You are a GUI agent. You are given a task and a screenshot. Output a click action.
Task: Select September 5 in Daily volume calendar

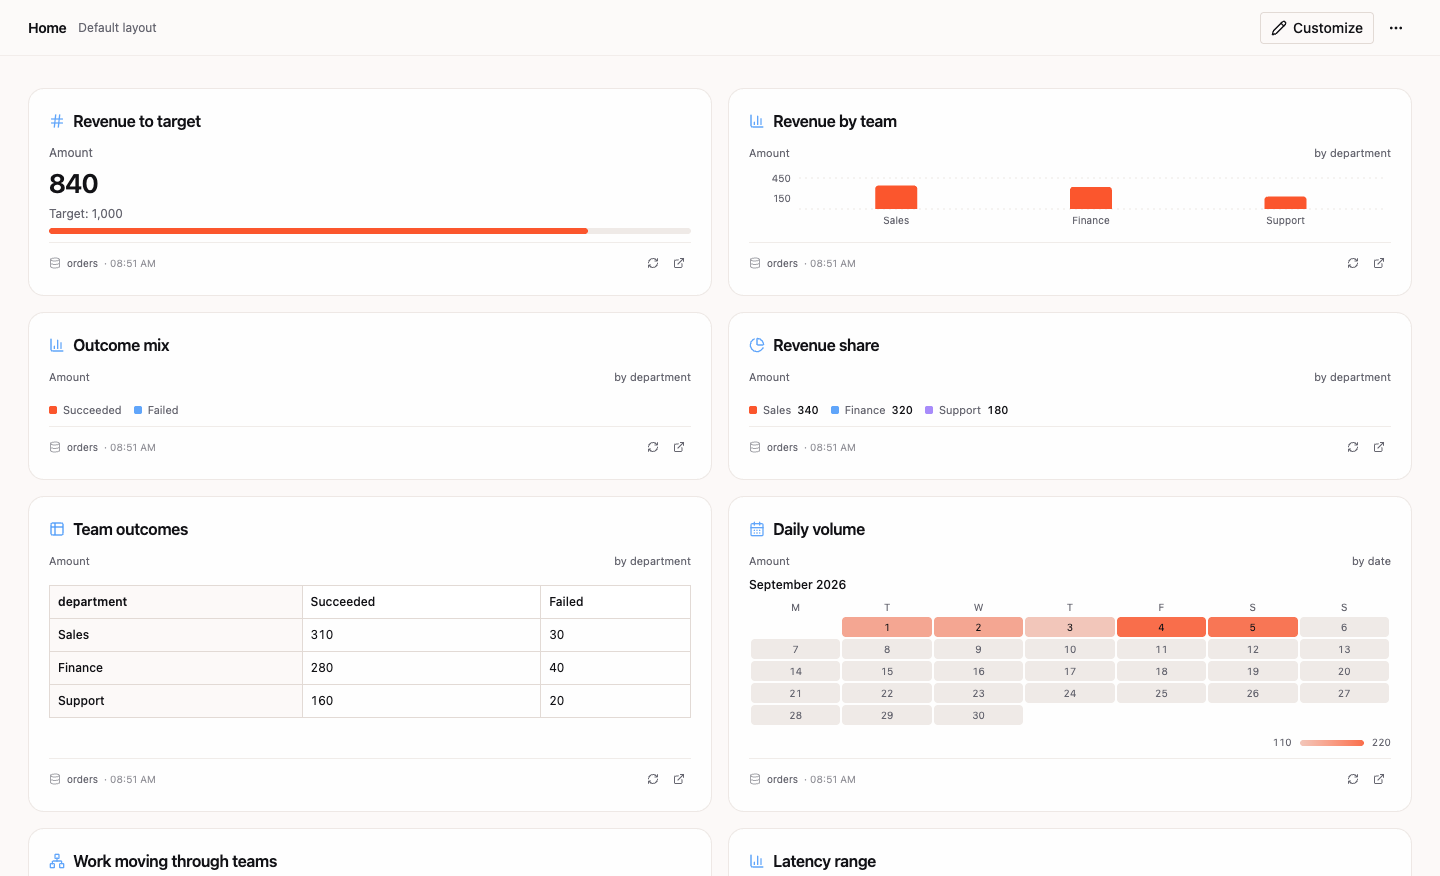tap(1253, 627)
